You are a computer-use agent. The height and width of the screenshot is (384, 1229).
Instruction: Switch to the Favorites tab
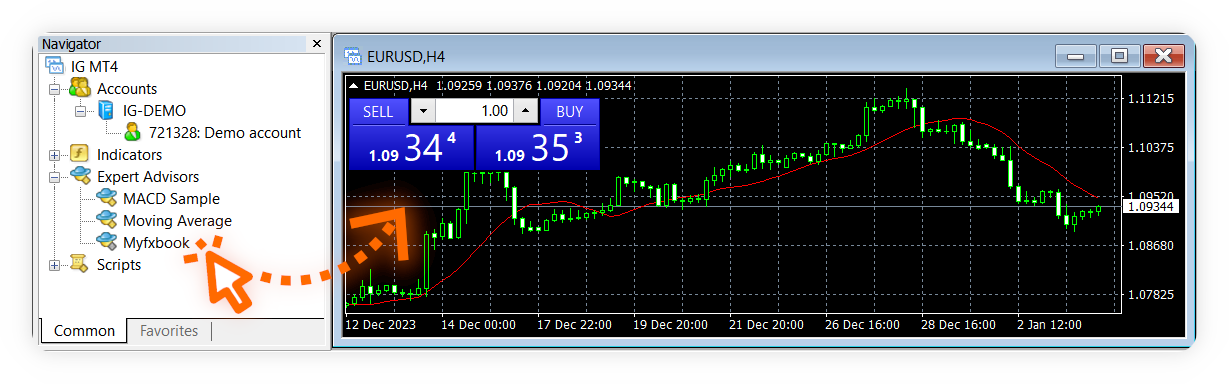click(169, 331)
